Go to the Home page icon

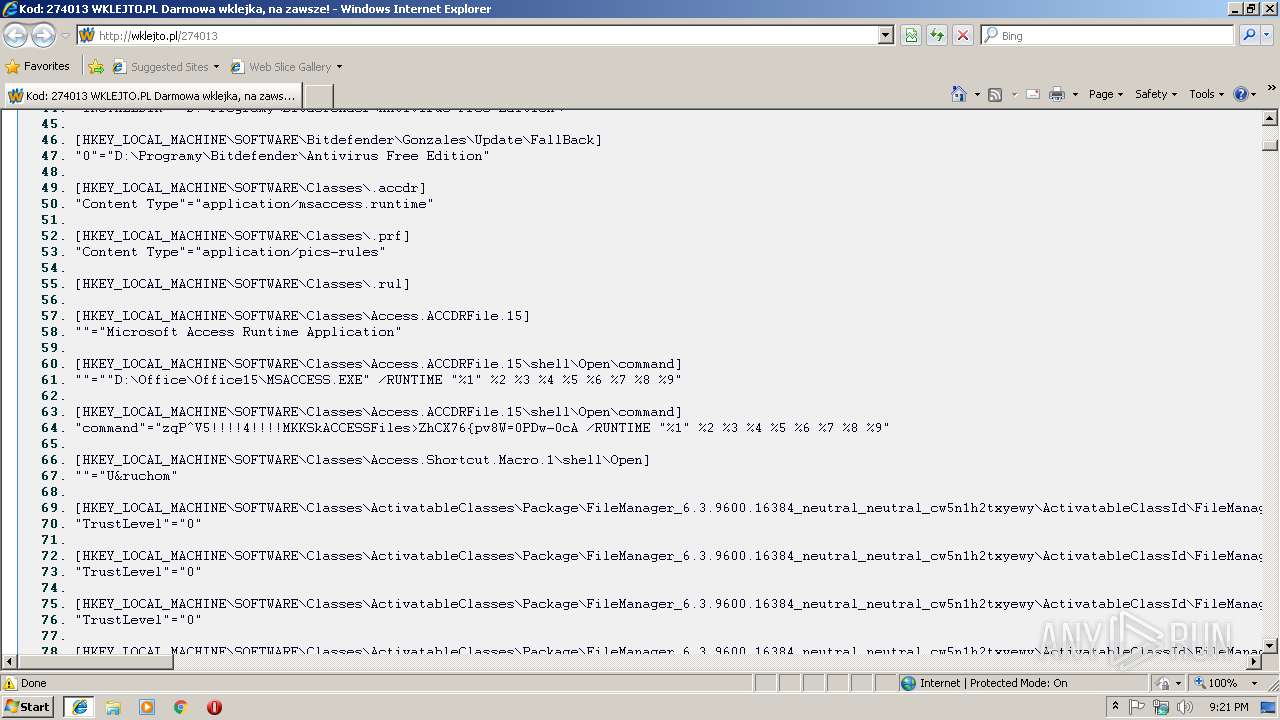coord(959,94)
